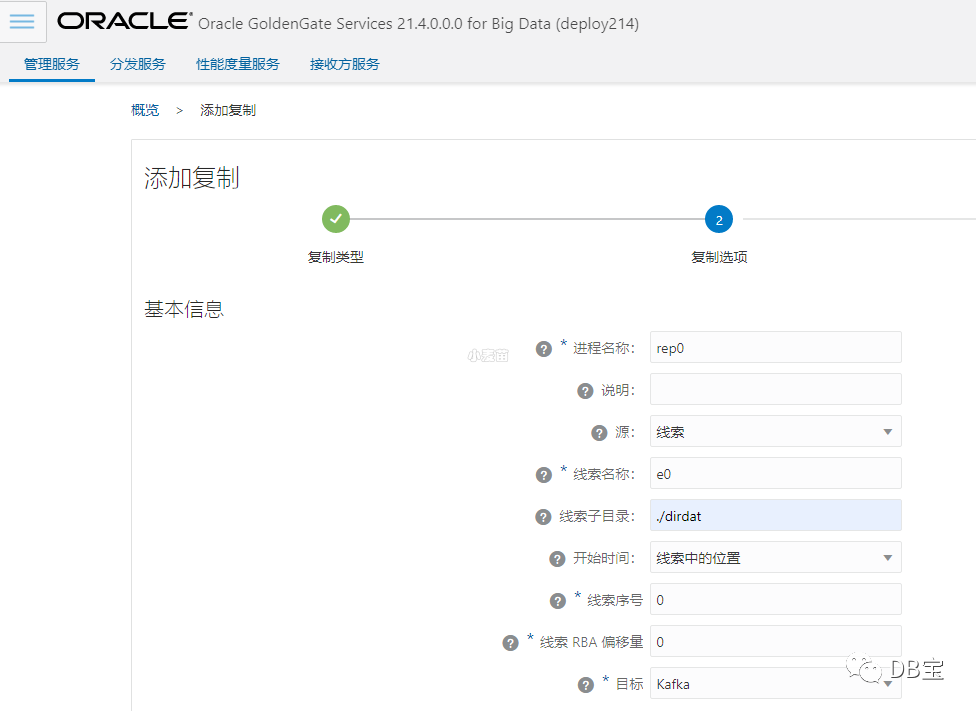Click the 线索 RBA 偏移量 input field

click(776, 641)
